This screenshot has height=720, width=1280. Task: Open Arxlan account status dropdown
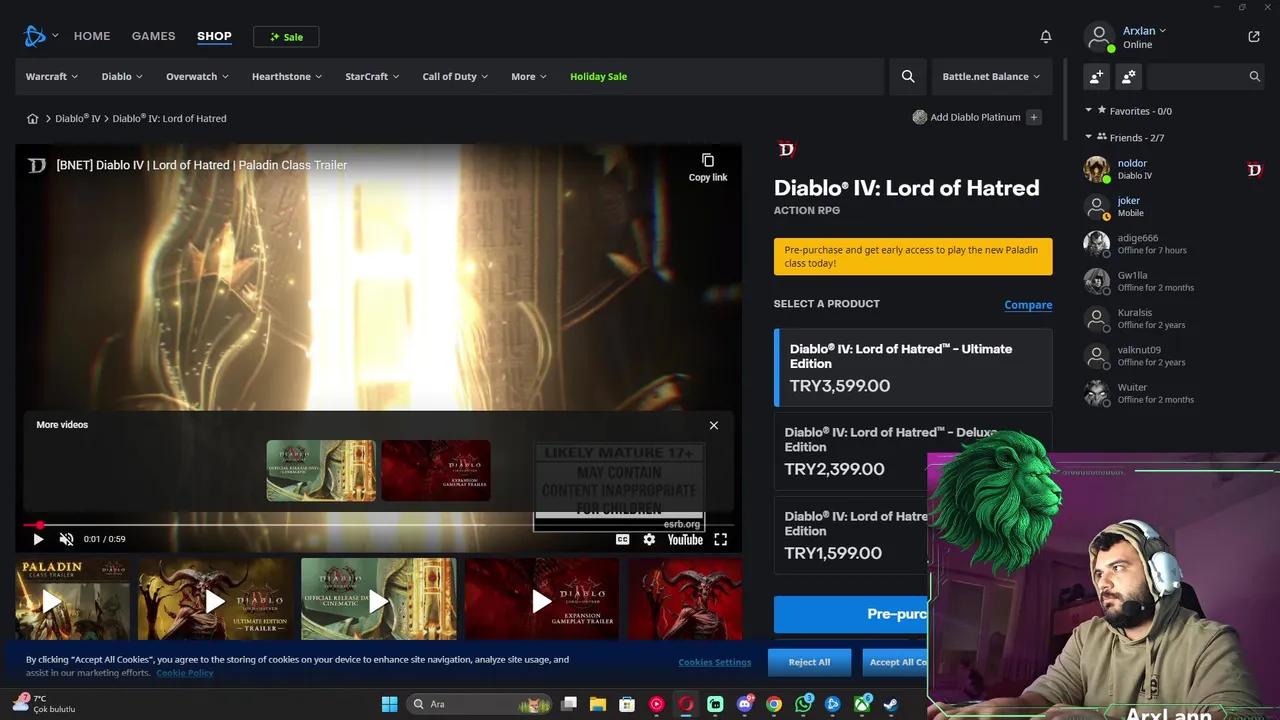pyautogui.click(x=1144, y=31)
